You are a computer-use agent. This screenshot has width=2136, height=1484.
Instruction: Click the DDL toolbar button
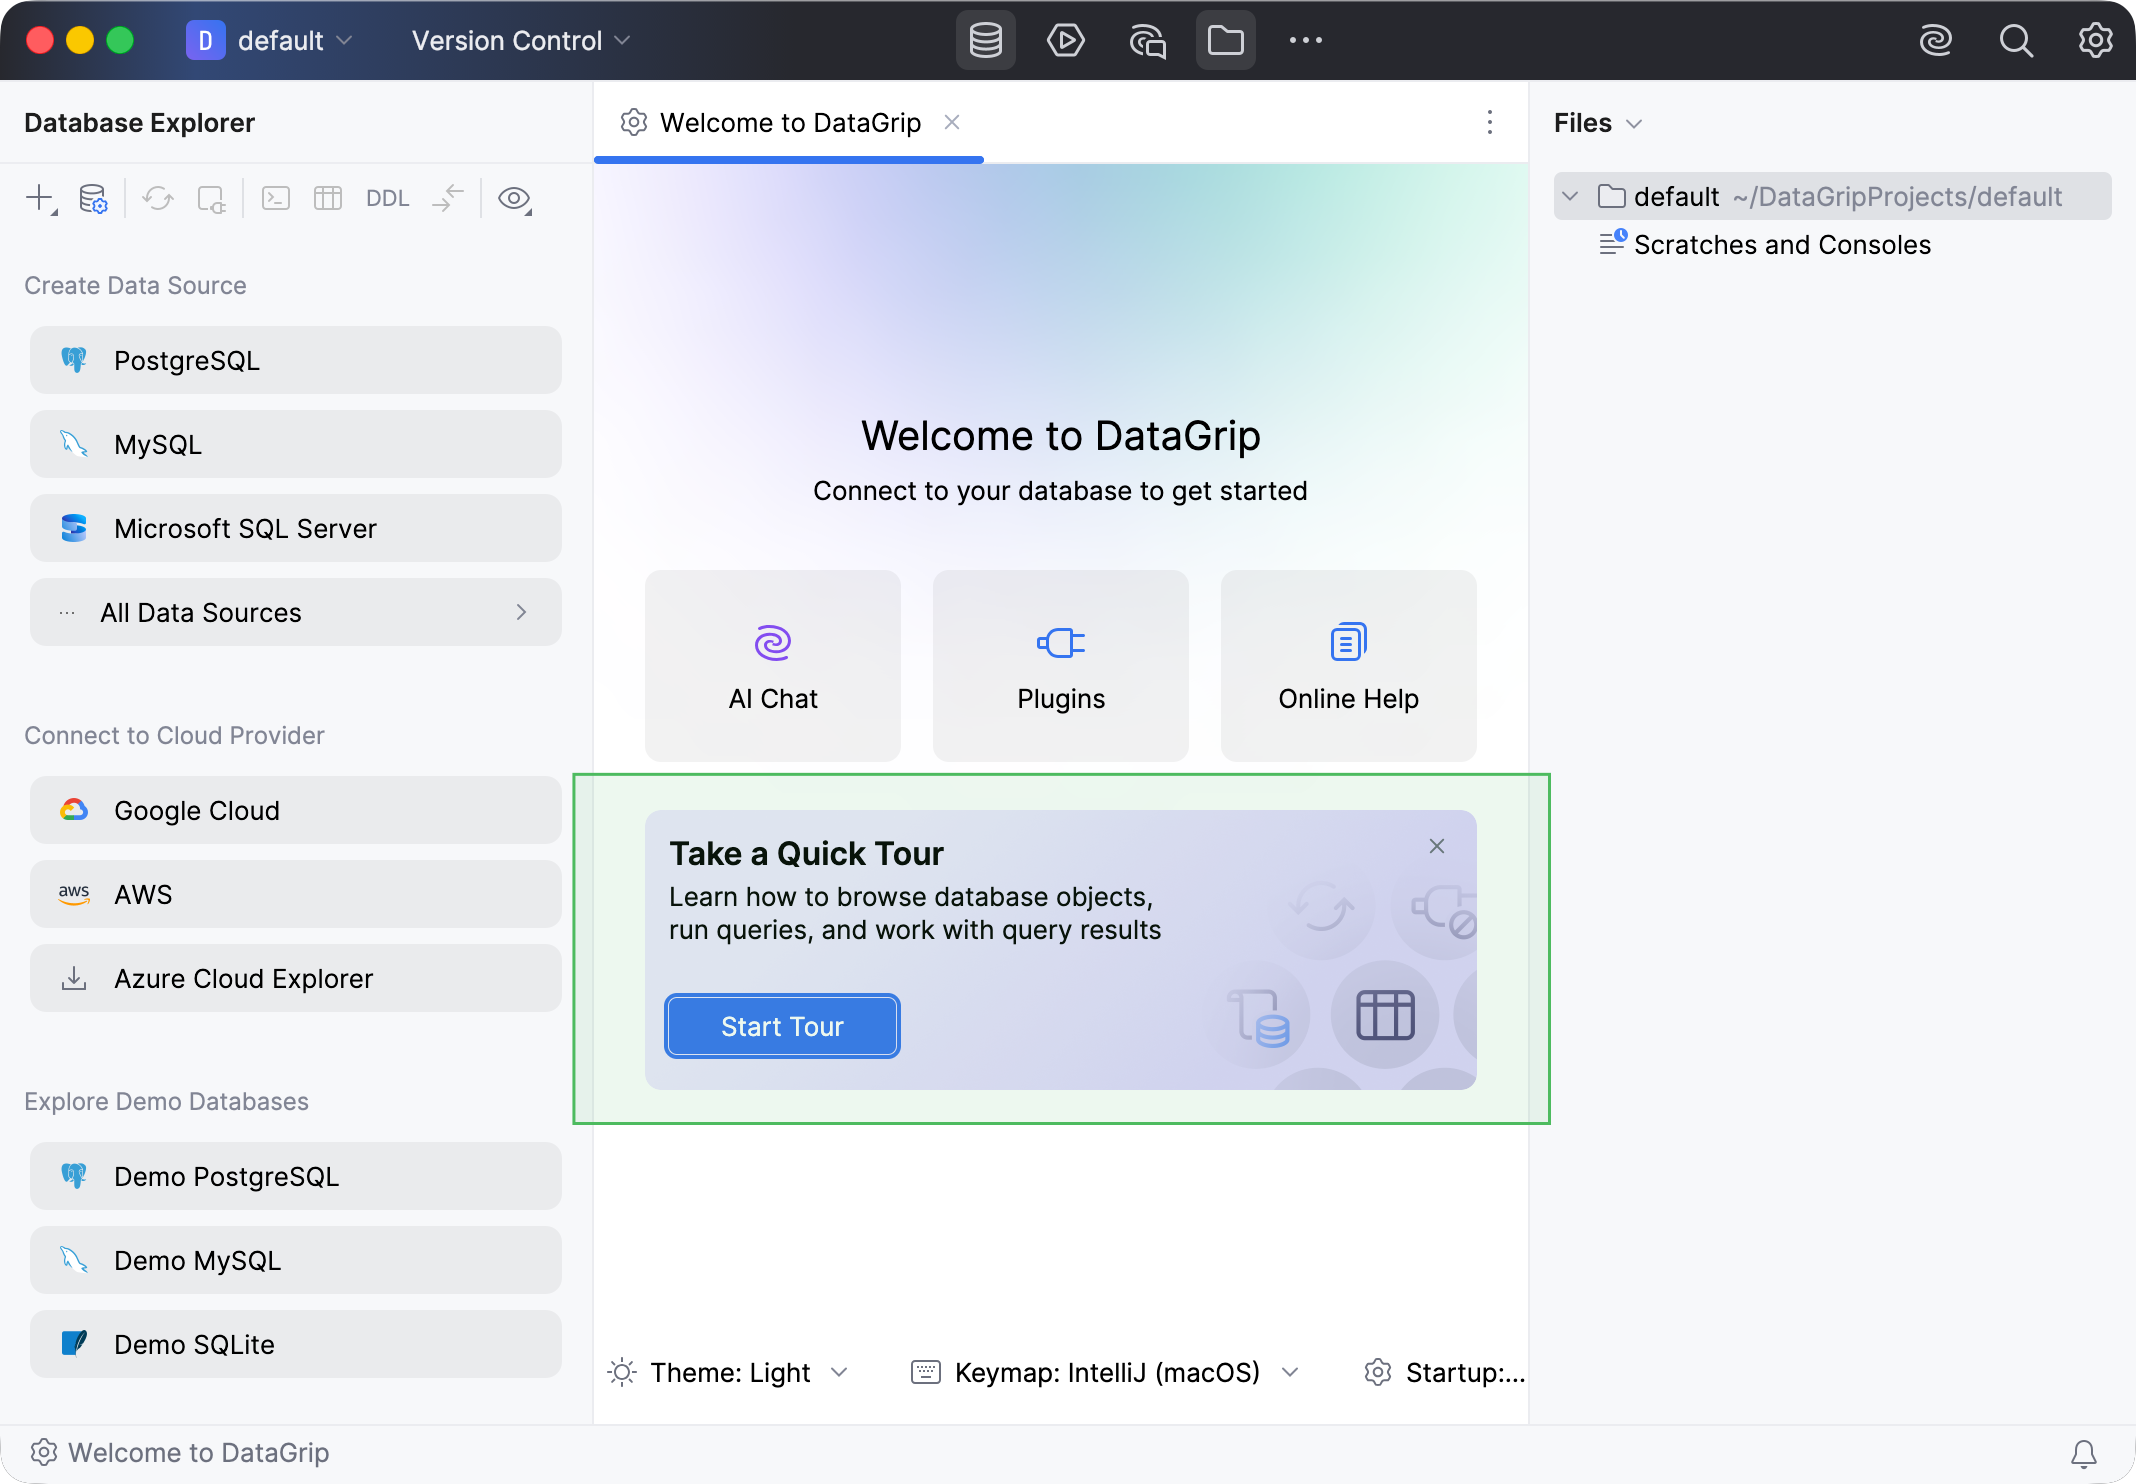click(387, 199)
